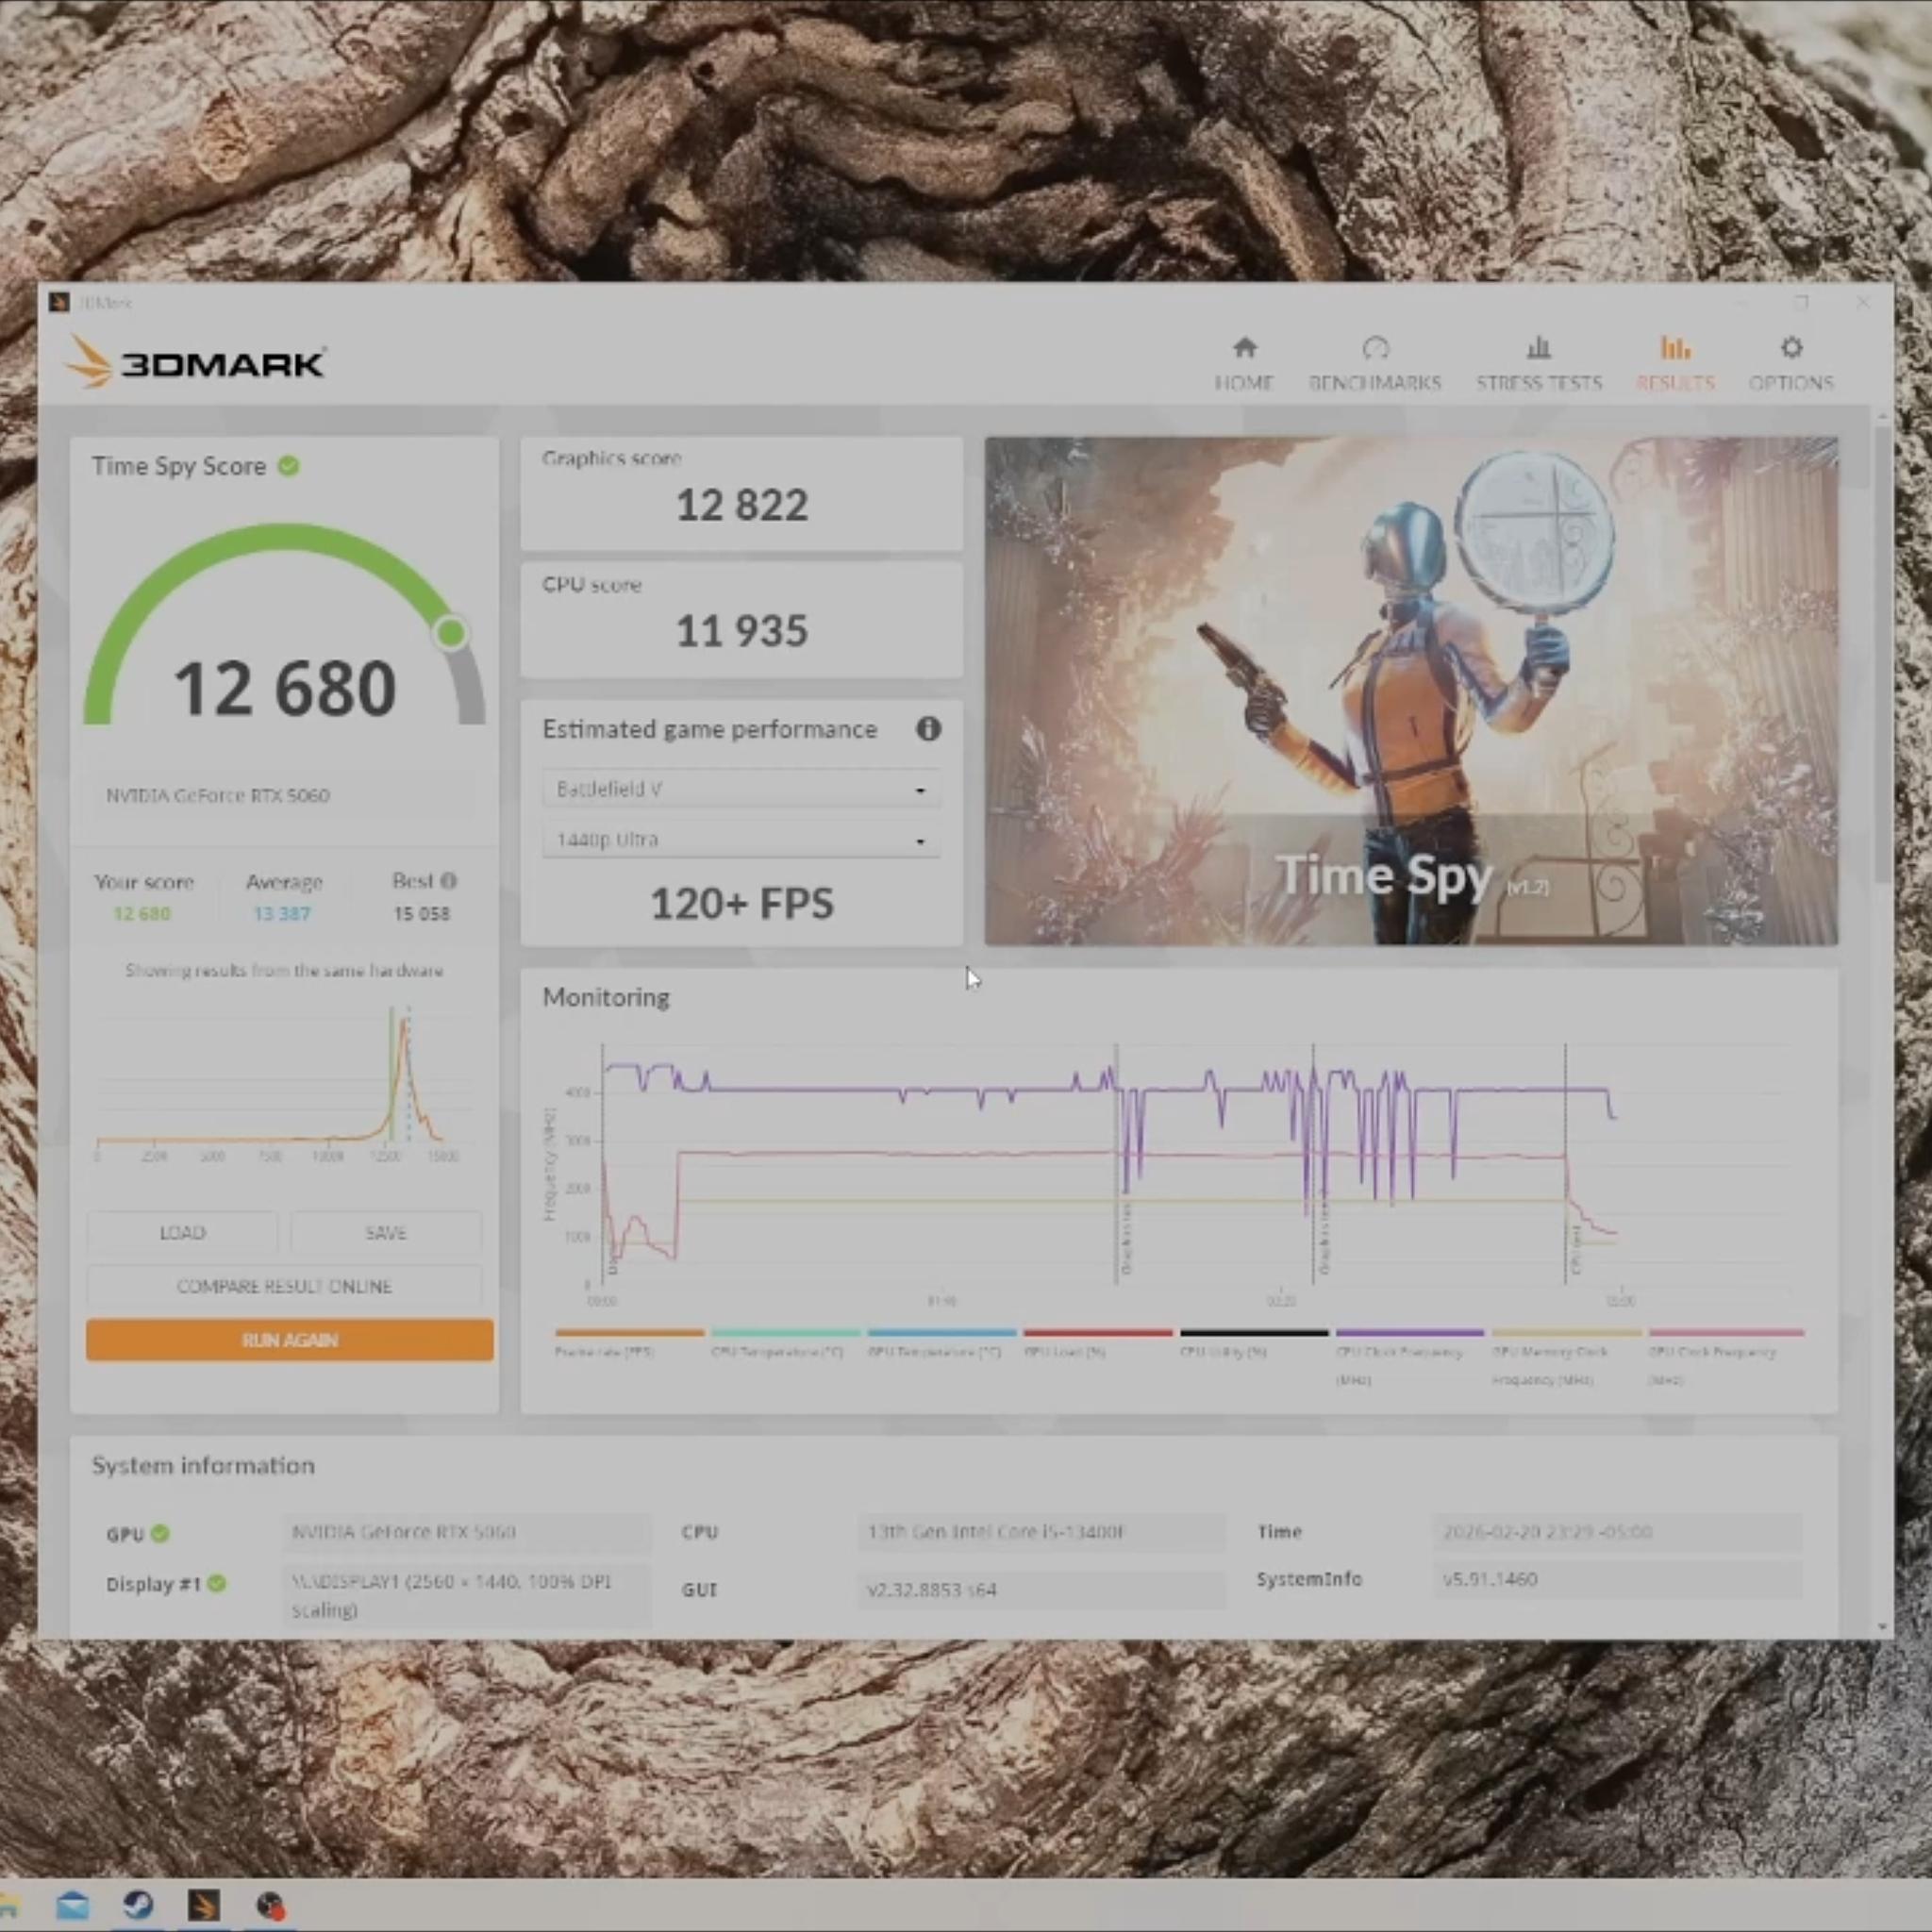Click the orange RUN AGAIN button
Image resolution: width=1932 pixels, height=1932 pixels.
[290, 1340]
